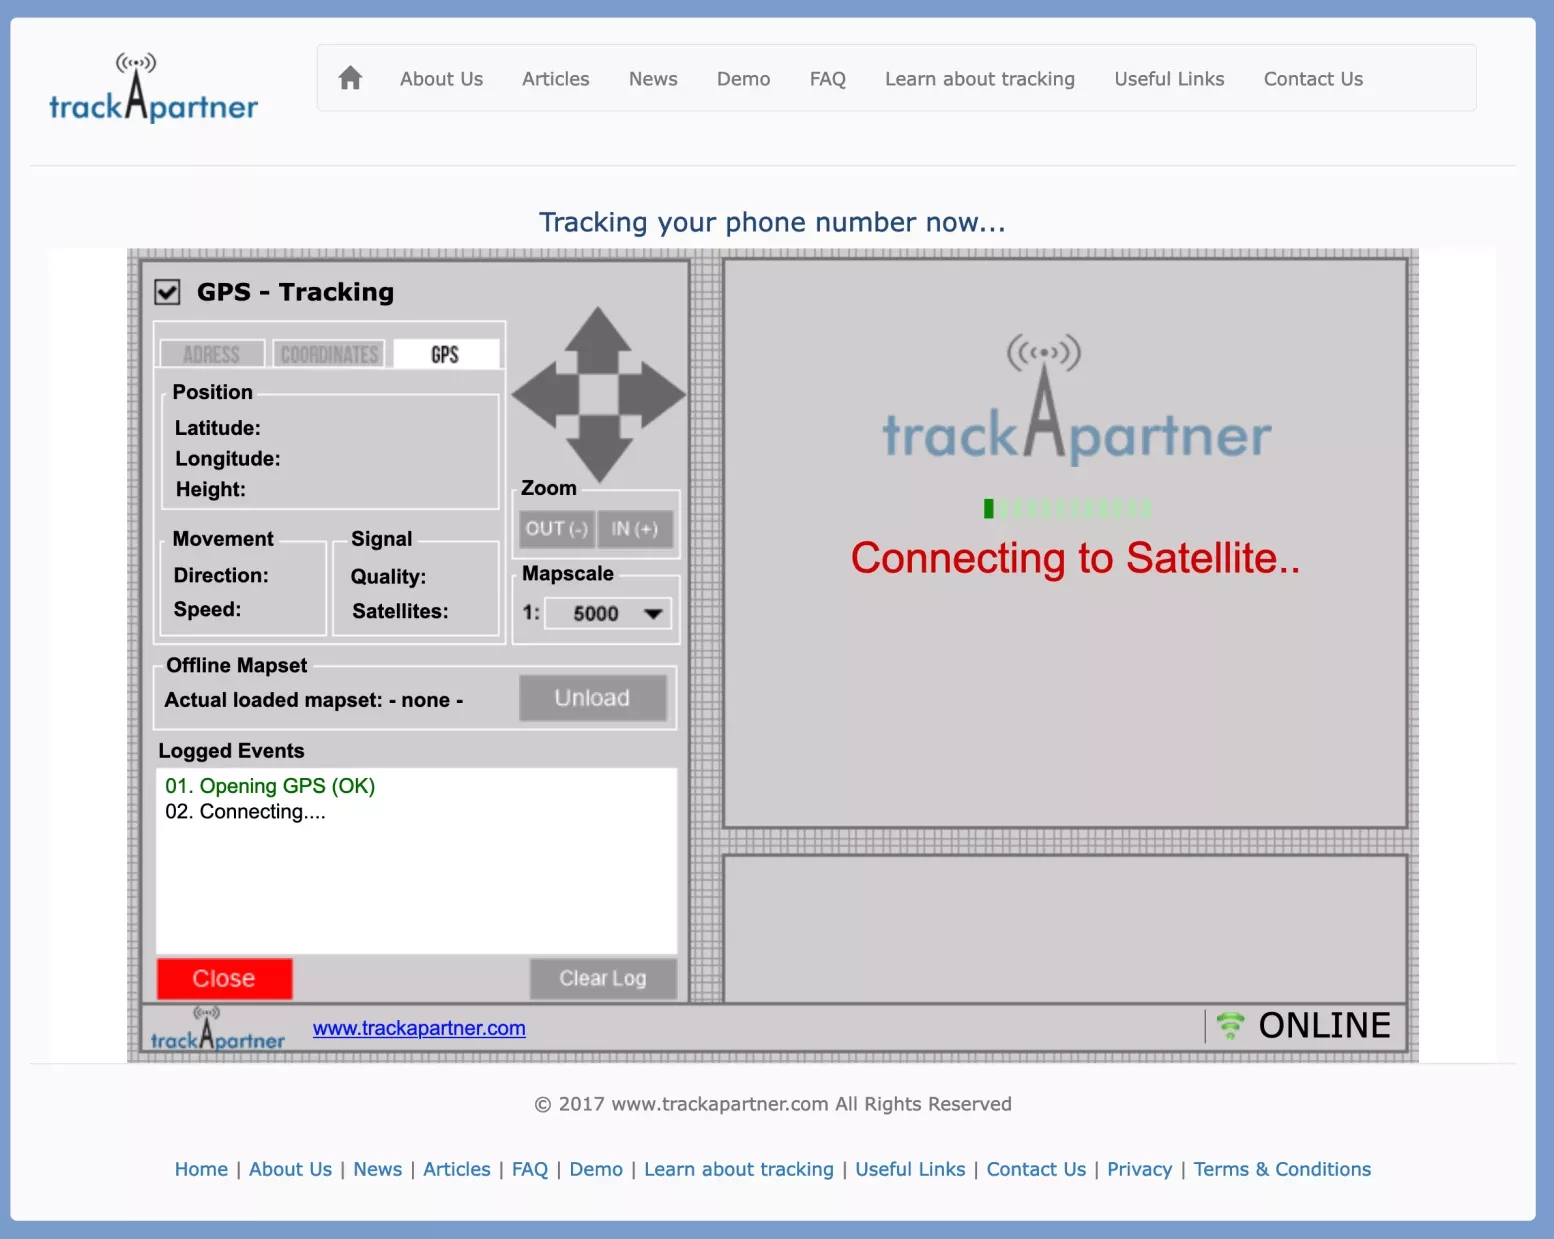
Task: Click the Longitude: label
Action: click(x=228, y=459)
